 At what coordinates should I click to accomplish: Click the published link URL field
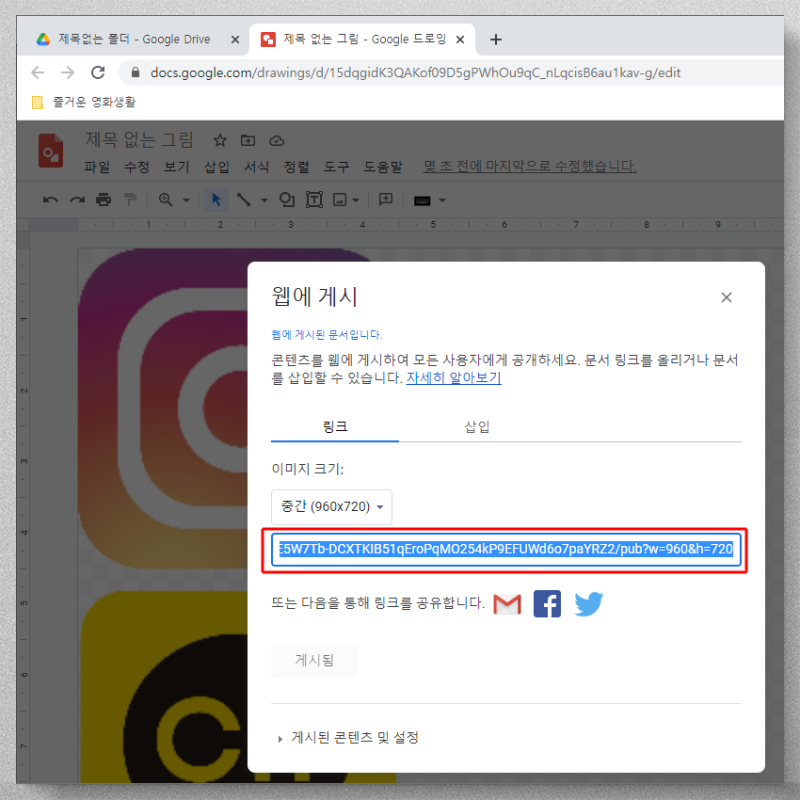[x=506, y=549]
